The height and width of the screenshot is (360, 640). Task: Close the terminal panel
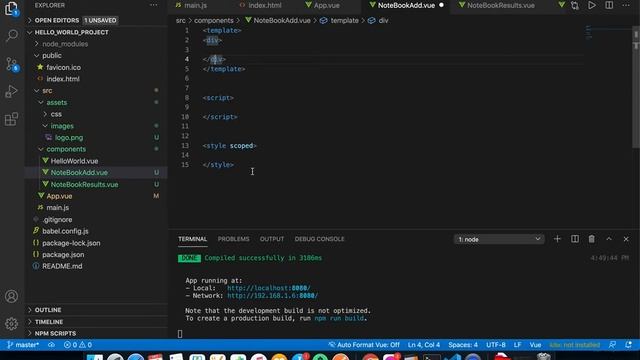tap(626, 239)
